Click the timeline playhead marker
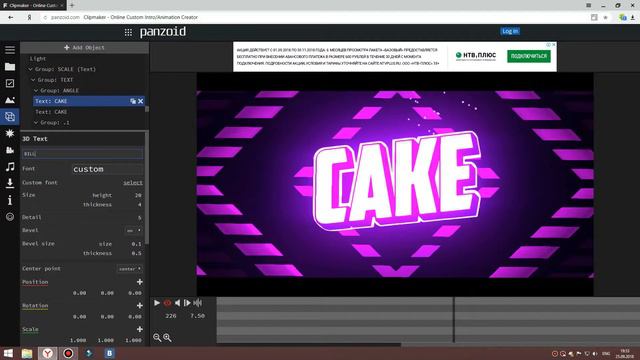 tap(453, 320)
